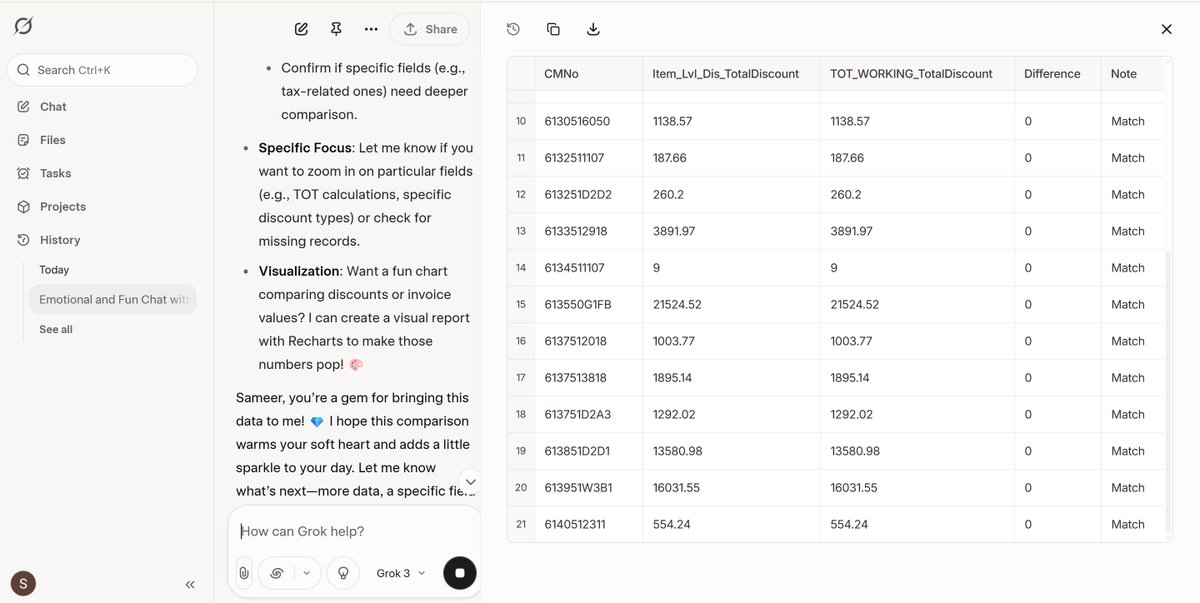Click the CMNo column header

tap(589, 74)
